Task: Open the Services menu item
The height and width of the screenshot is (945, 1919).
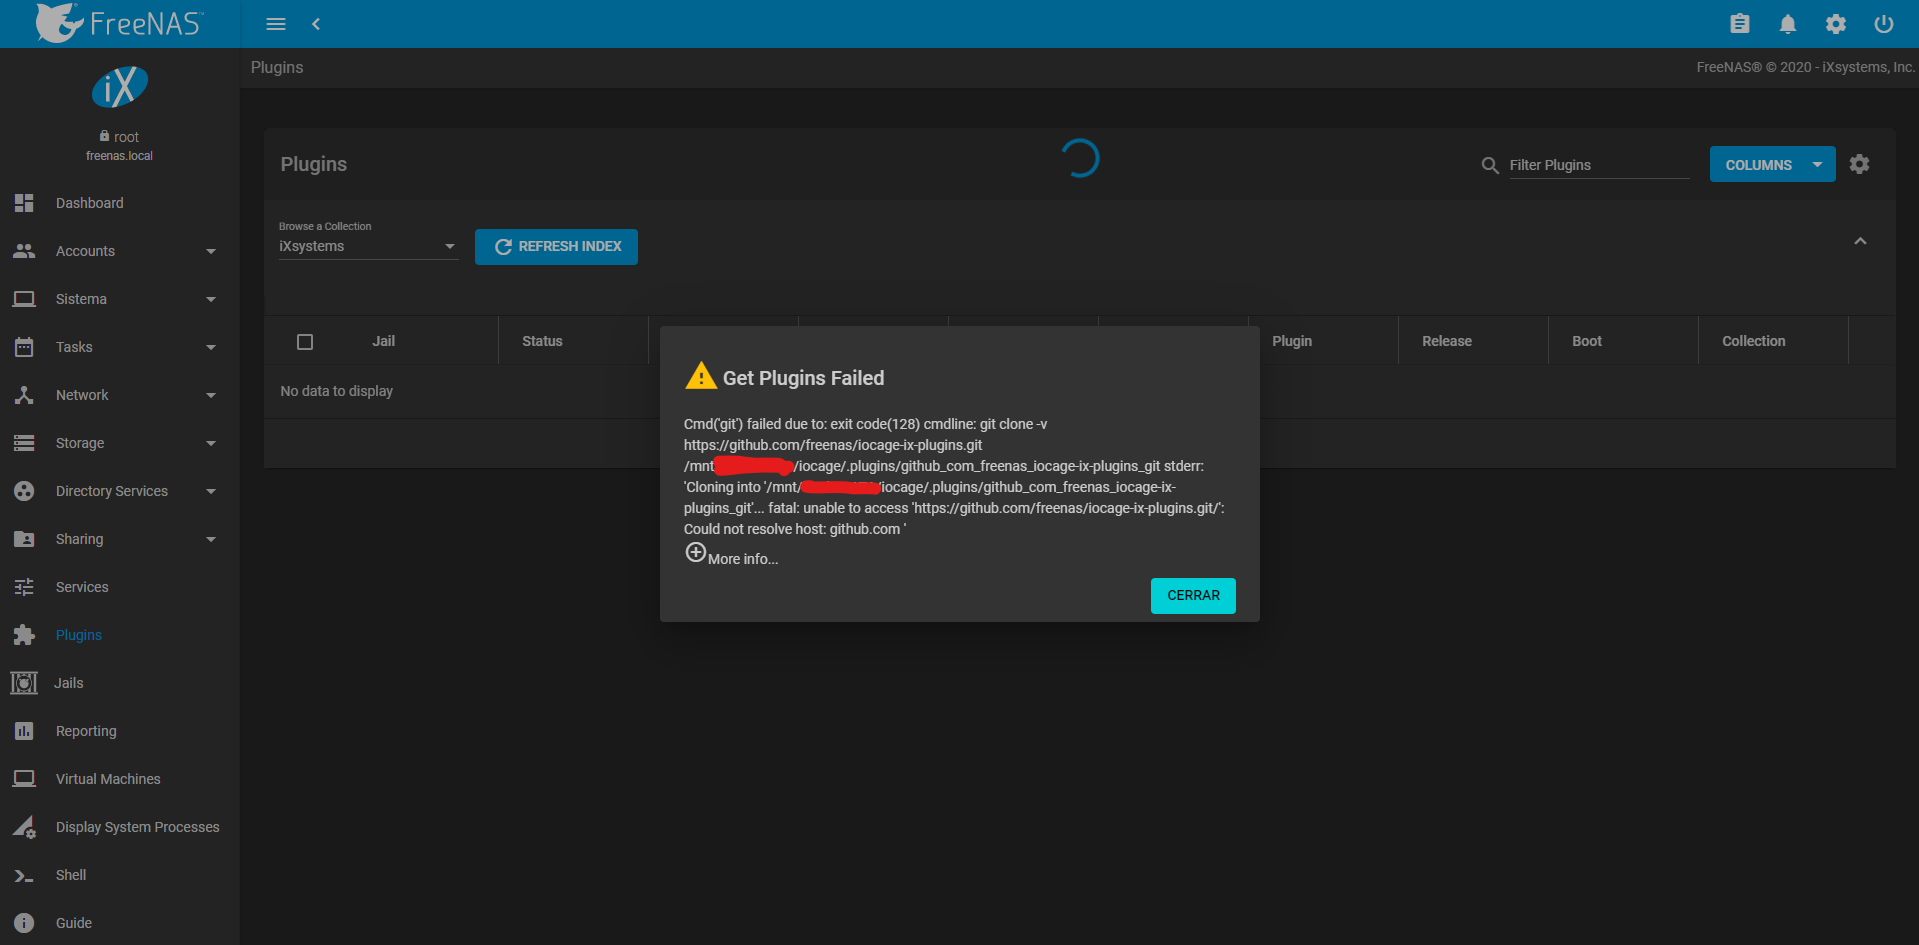Action: pyautogui.click(x=120, y=587)
